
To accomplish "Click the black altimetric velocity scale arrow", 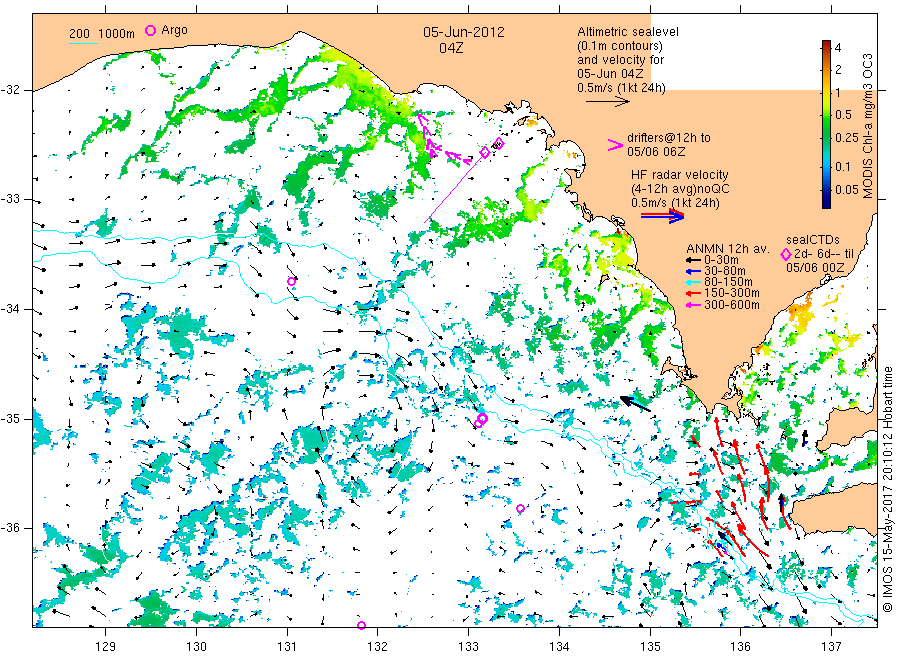I will pyautogui.click(x=608, y=102).
